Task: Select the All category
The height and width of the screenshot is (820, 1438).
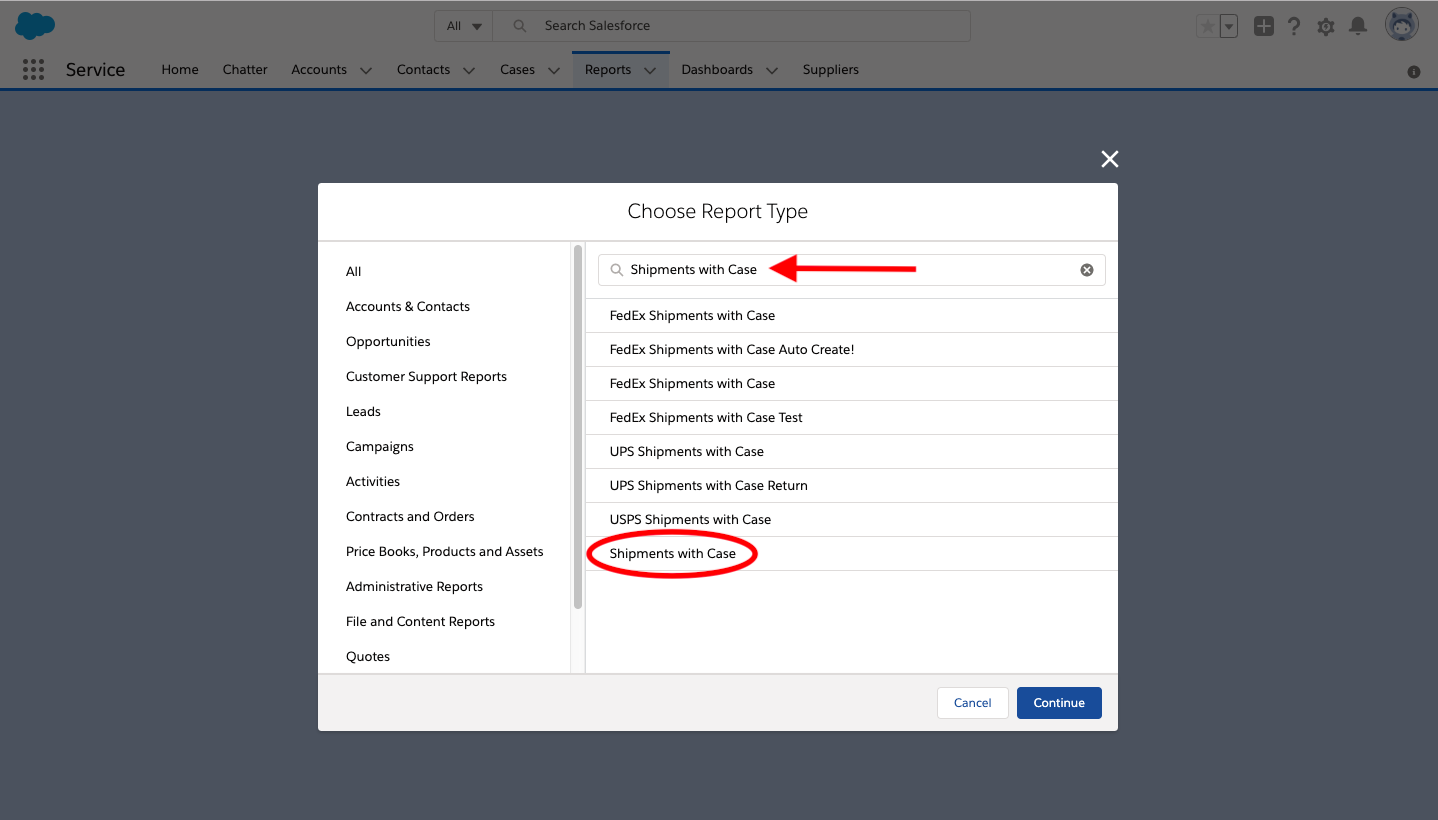Action: (353, 272)
